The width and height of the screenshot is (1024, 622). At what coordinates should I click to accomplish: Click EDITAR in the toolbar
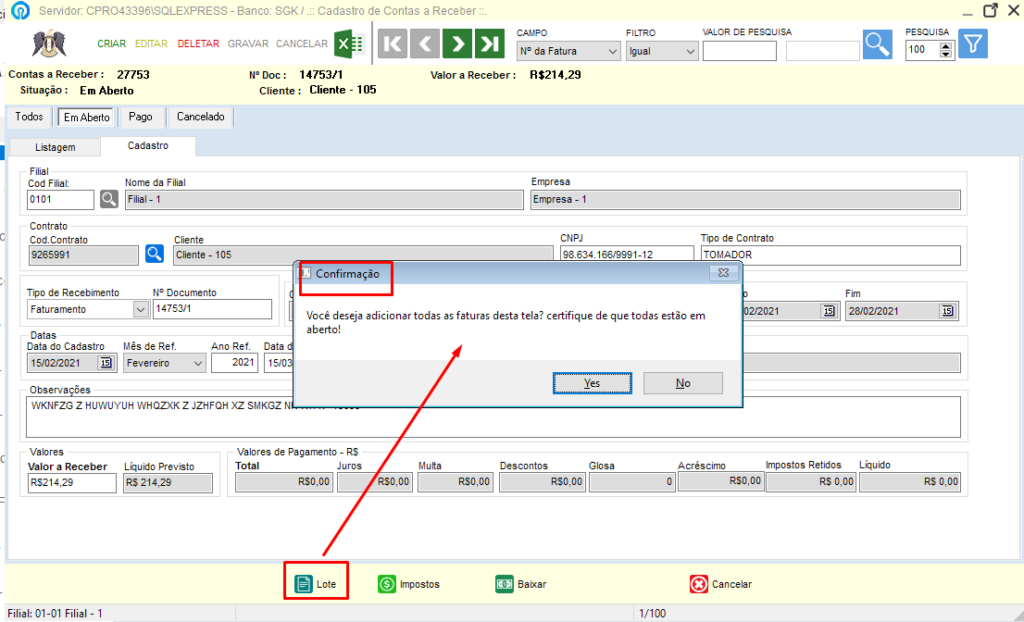pos(151,44)
